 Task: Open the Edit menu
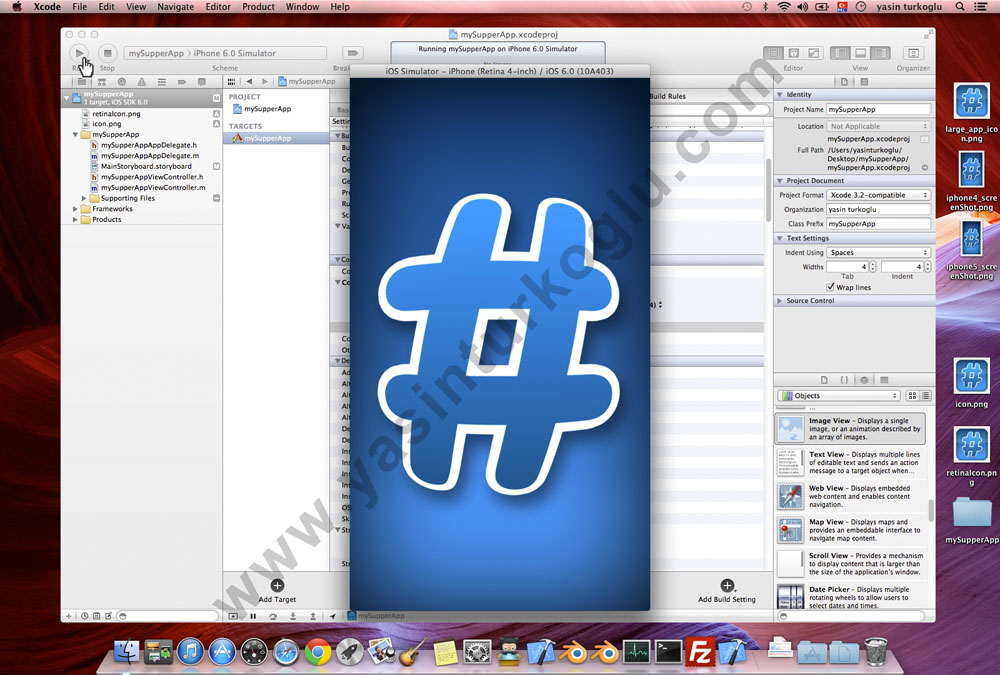[107, 7]
